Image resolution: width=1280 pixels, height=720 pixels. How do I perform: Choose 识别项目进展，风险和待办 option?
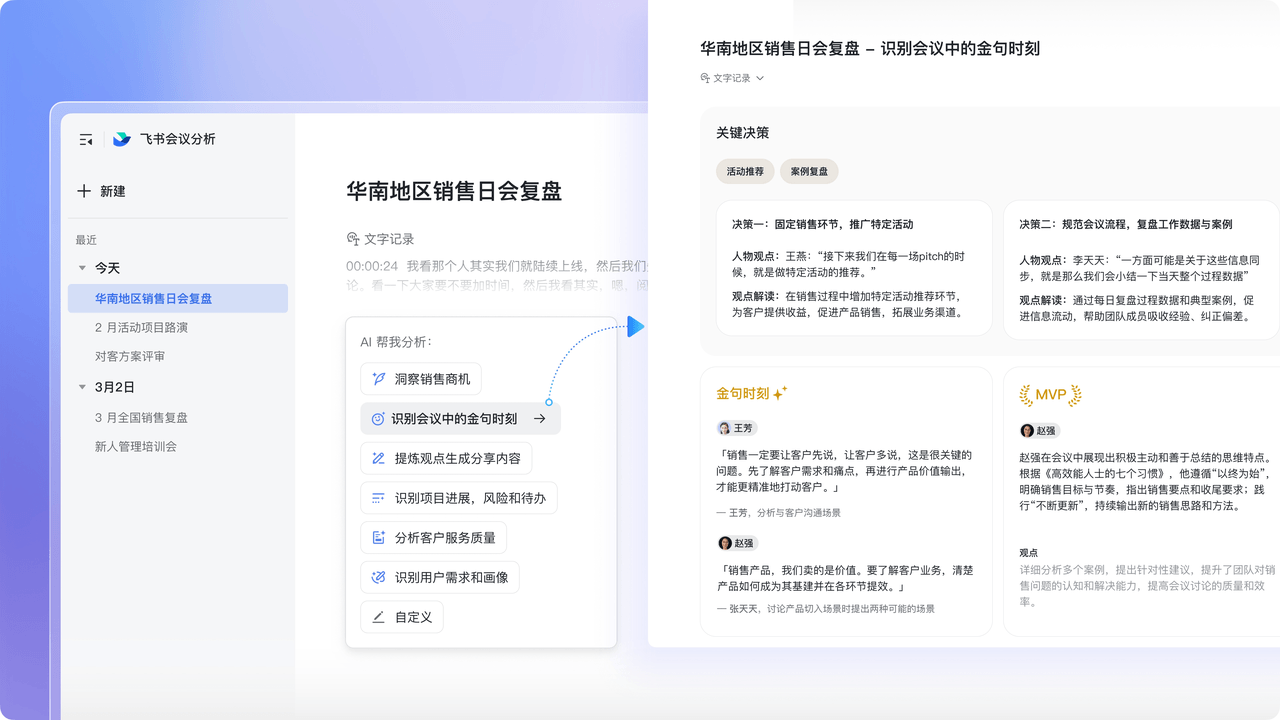click(x=459, y=498)
